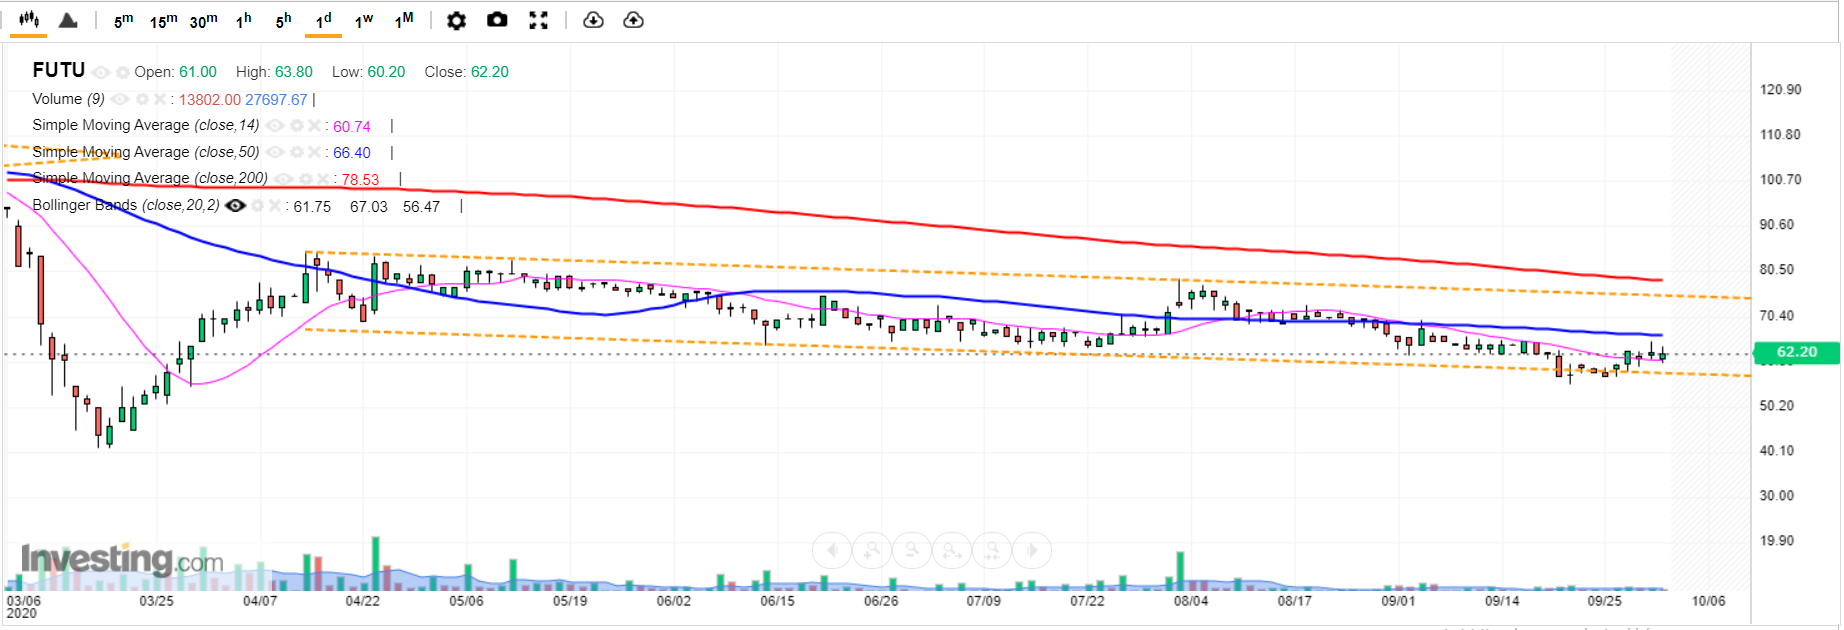This screenshot has width=1844, height=630.
Task: Open chart settings gear in toolbar
Action: pos(456,21)
